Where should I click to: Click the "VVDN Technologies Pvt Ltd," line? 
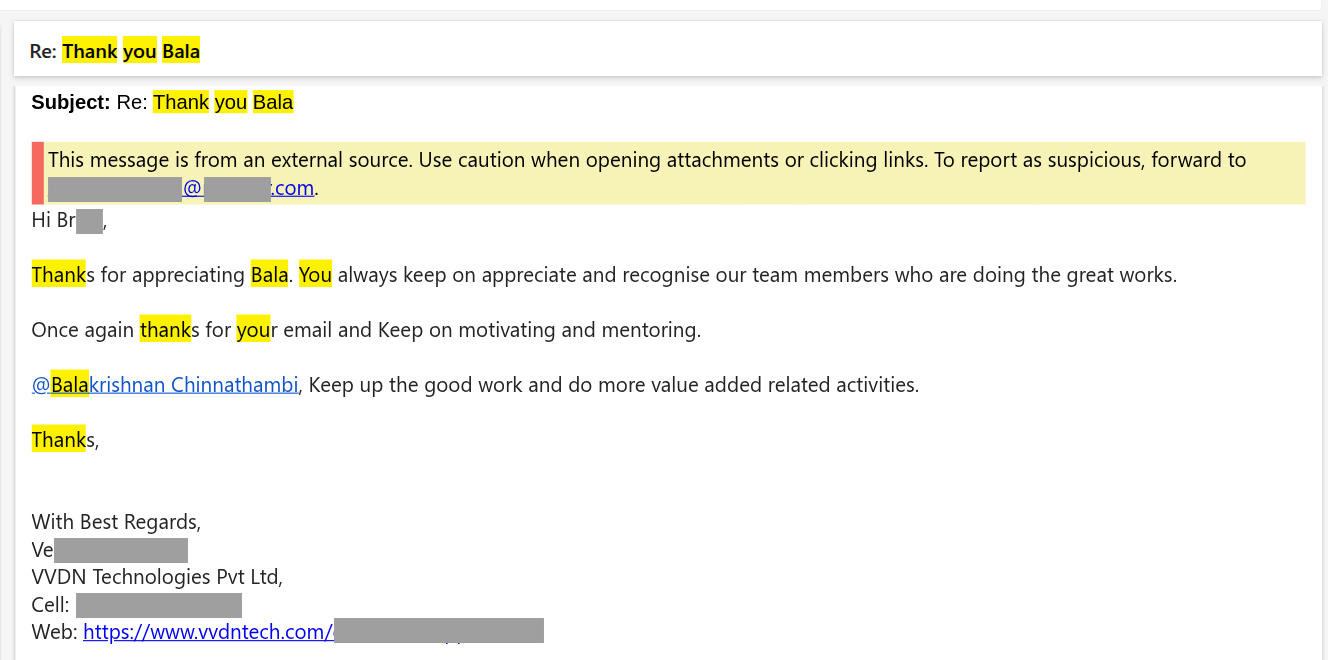pos(157,577)
